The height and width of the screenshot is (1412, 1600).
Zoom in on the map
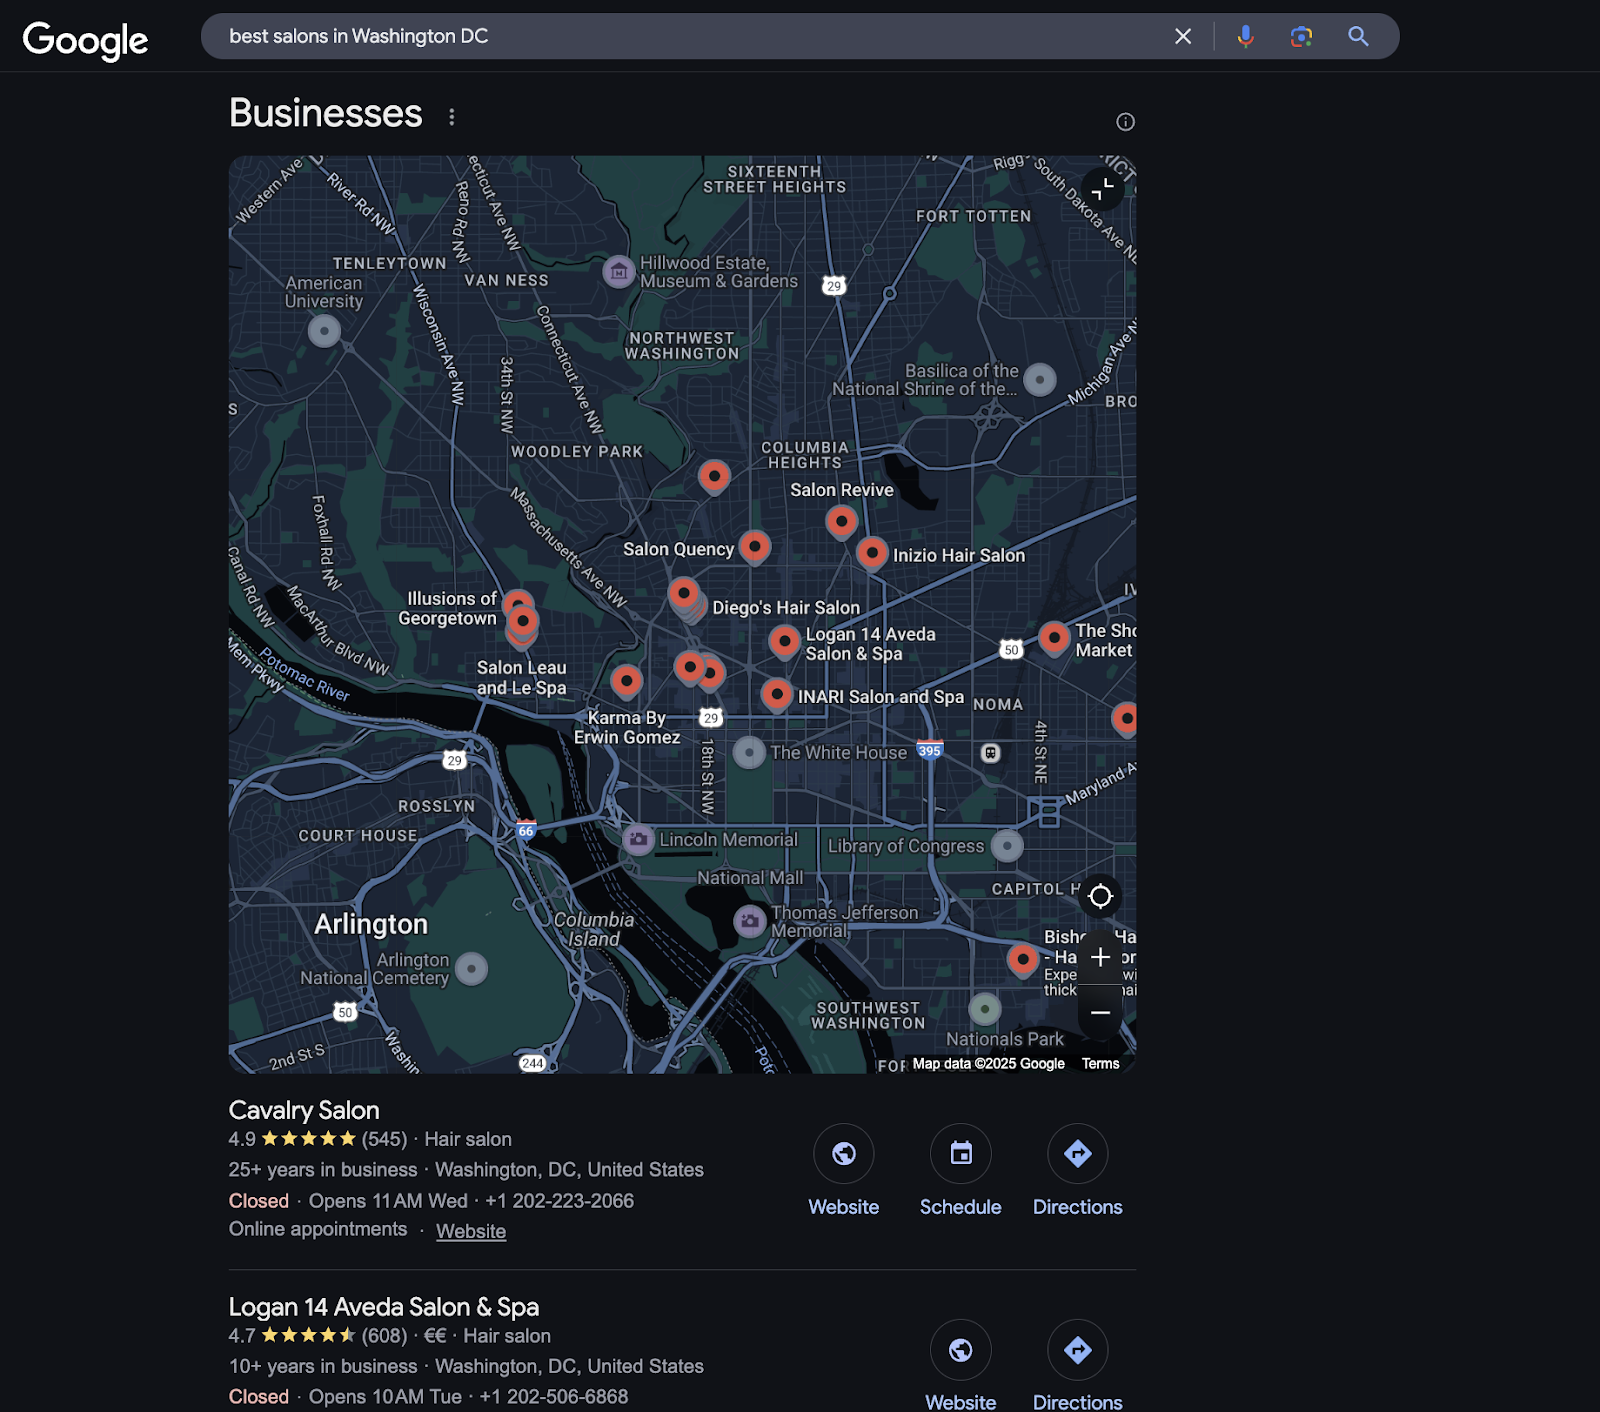tap(1100, 957)
